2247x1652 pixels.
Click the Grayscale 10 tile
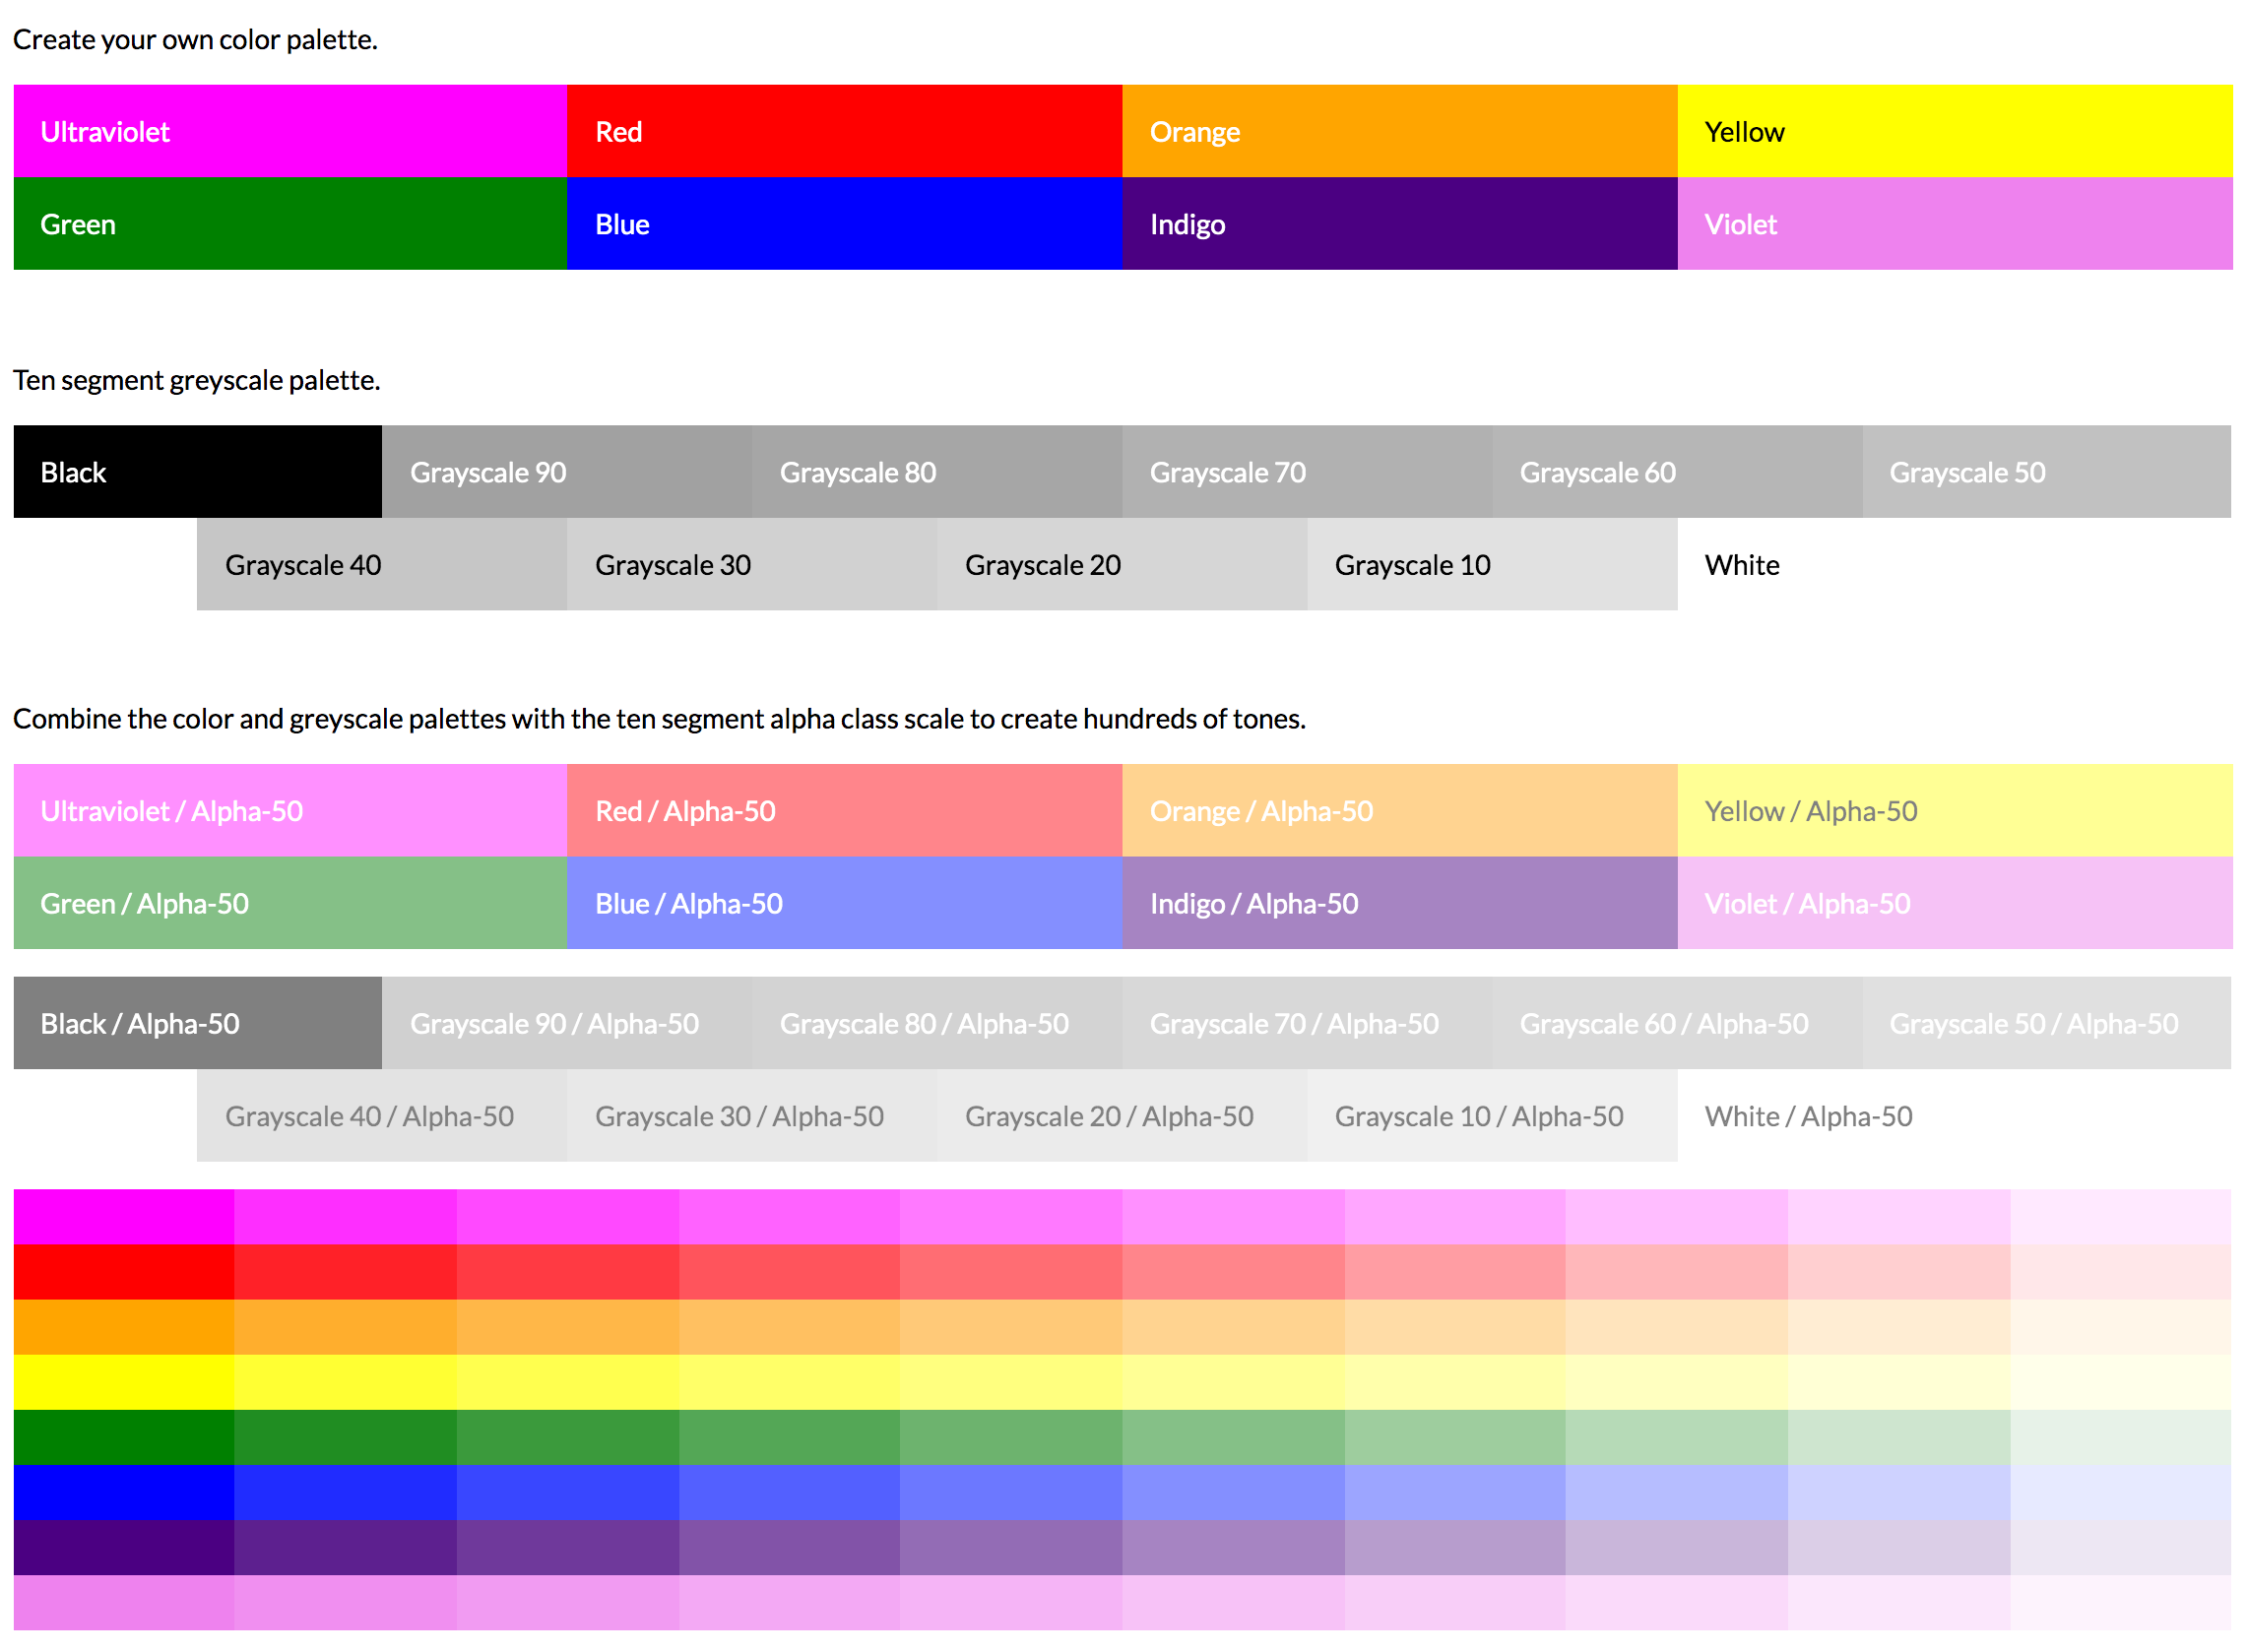point(1492,565)
